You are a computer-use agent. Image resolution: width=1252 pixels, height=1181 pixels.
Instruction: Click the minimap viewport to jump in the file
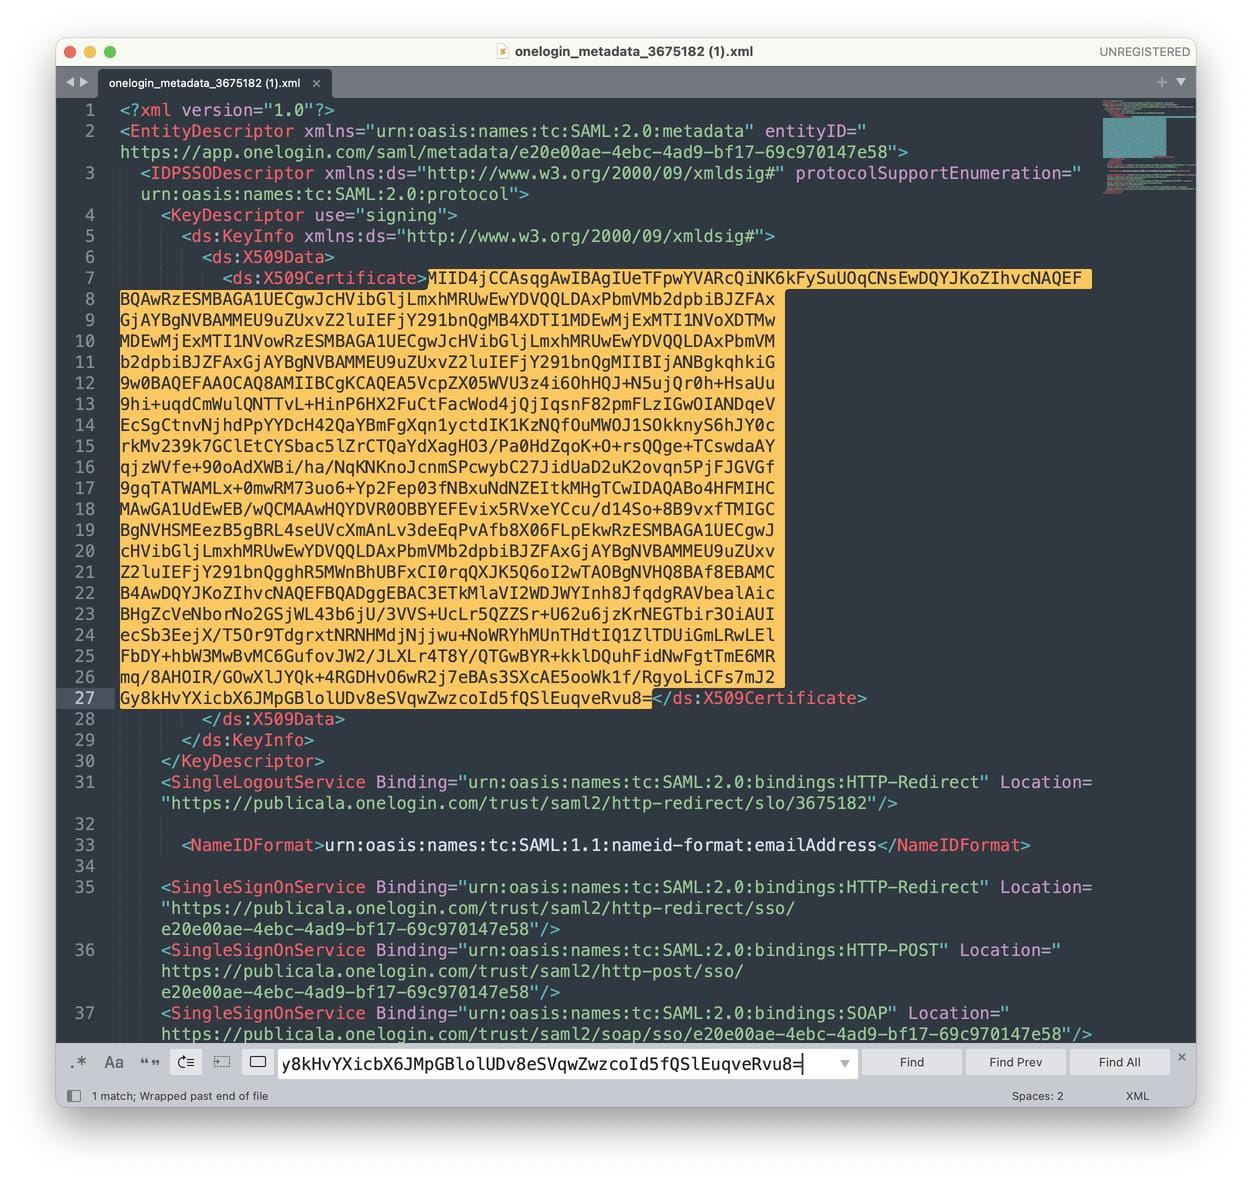[1134, 138]
